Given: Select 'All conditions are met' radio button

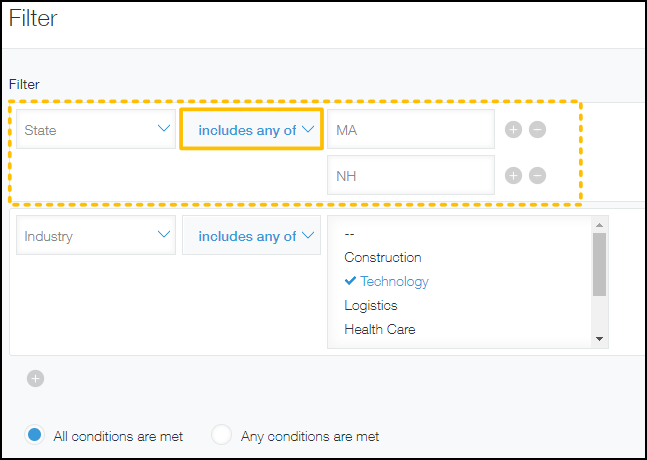Looking at the screenshot, I should [35, 435].
